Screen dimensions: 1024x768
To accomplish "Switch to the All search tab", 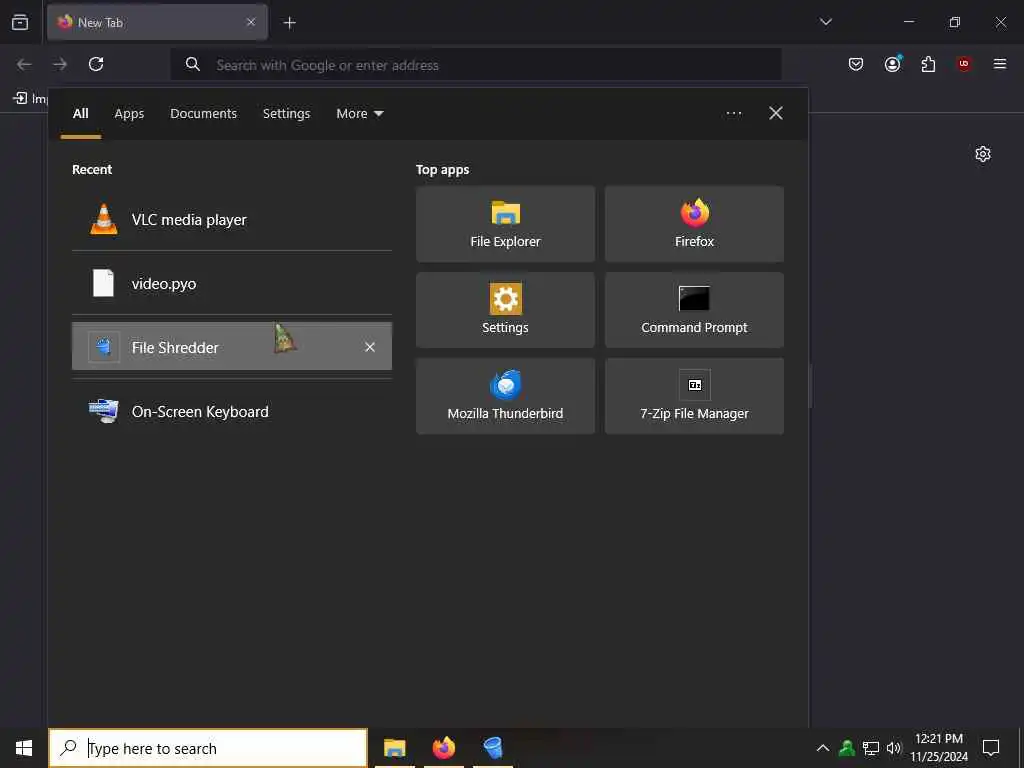I will coord(80,114).
